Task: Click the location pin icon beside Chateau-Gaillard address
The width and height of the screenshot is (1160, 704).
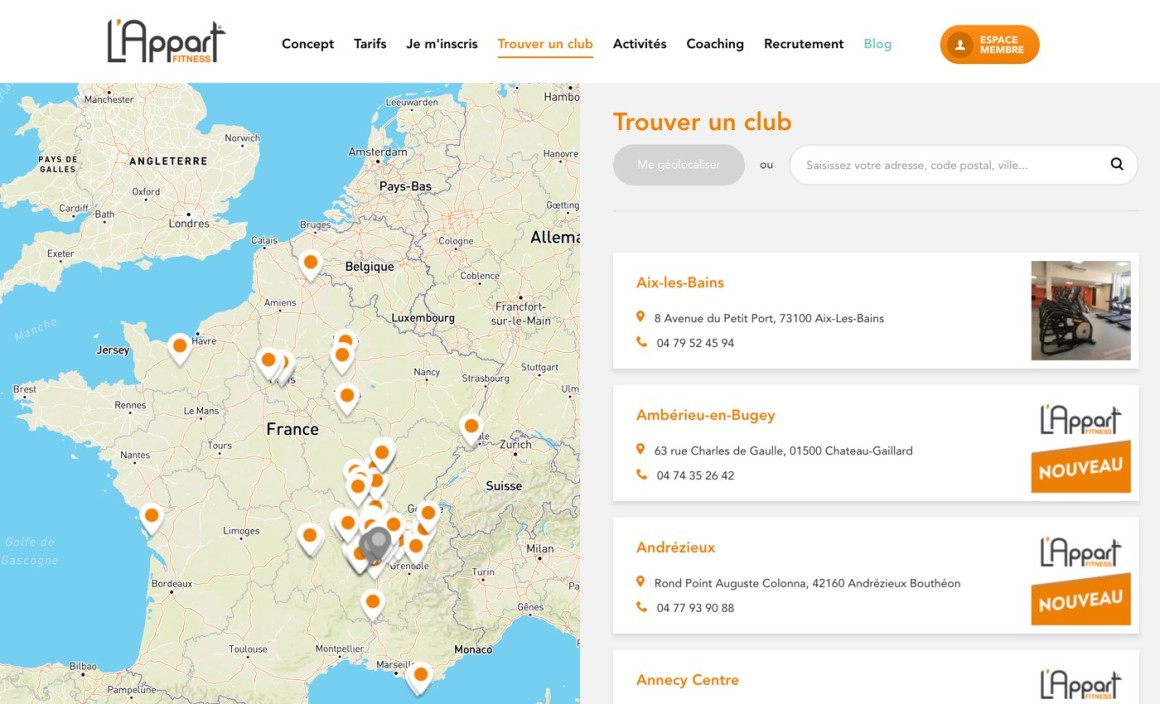Action: 641,450
